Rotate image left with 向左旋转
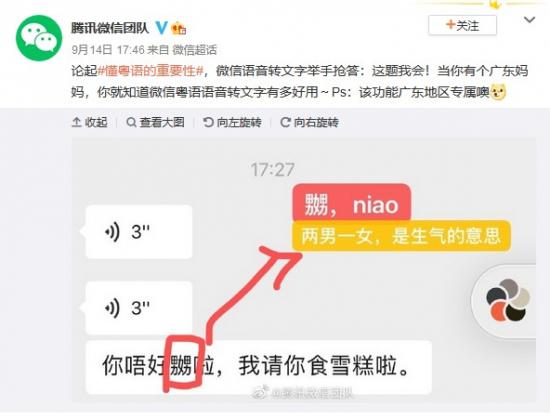This screenshot has height=419, width=550. (x=232, y=122)
